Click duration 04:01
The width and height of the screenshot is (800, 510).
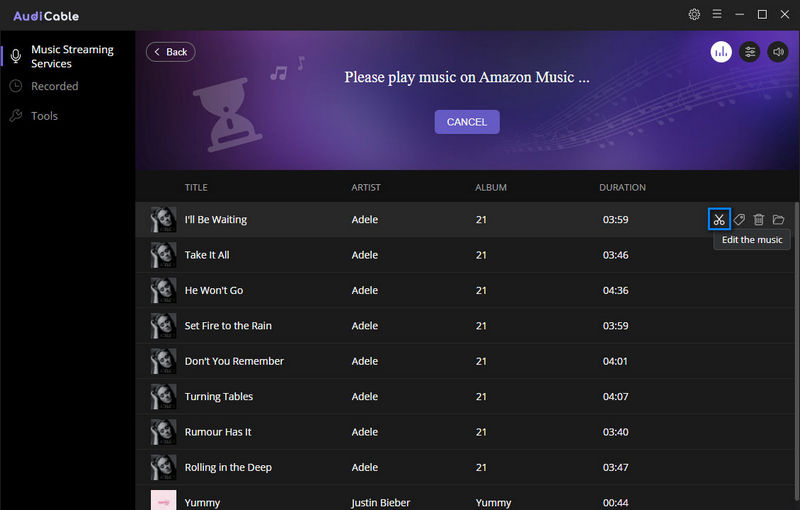pyautogui.click(x=615, y=361)
